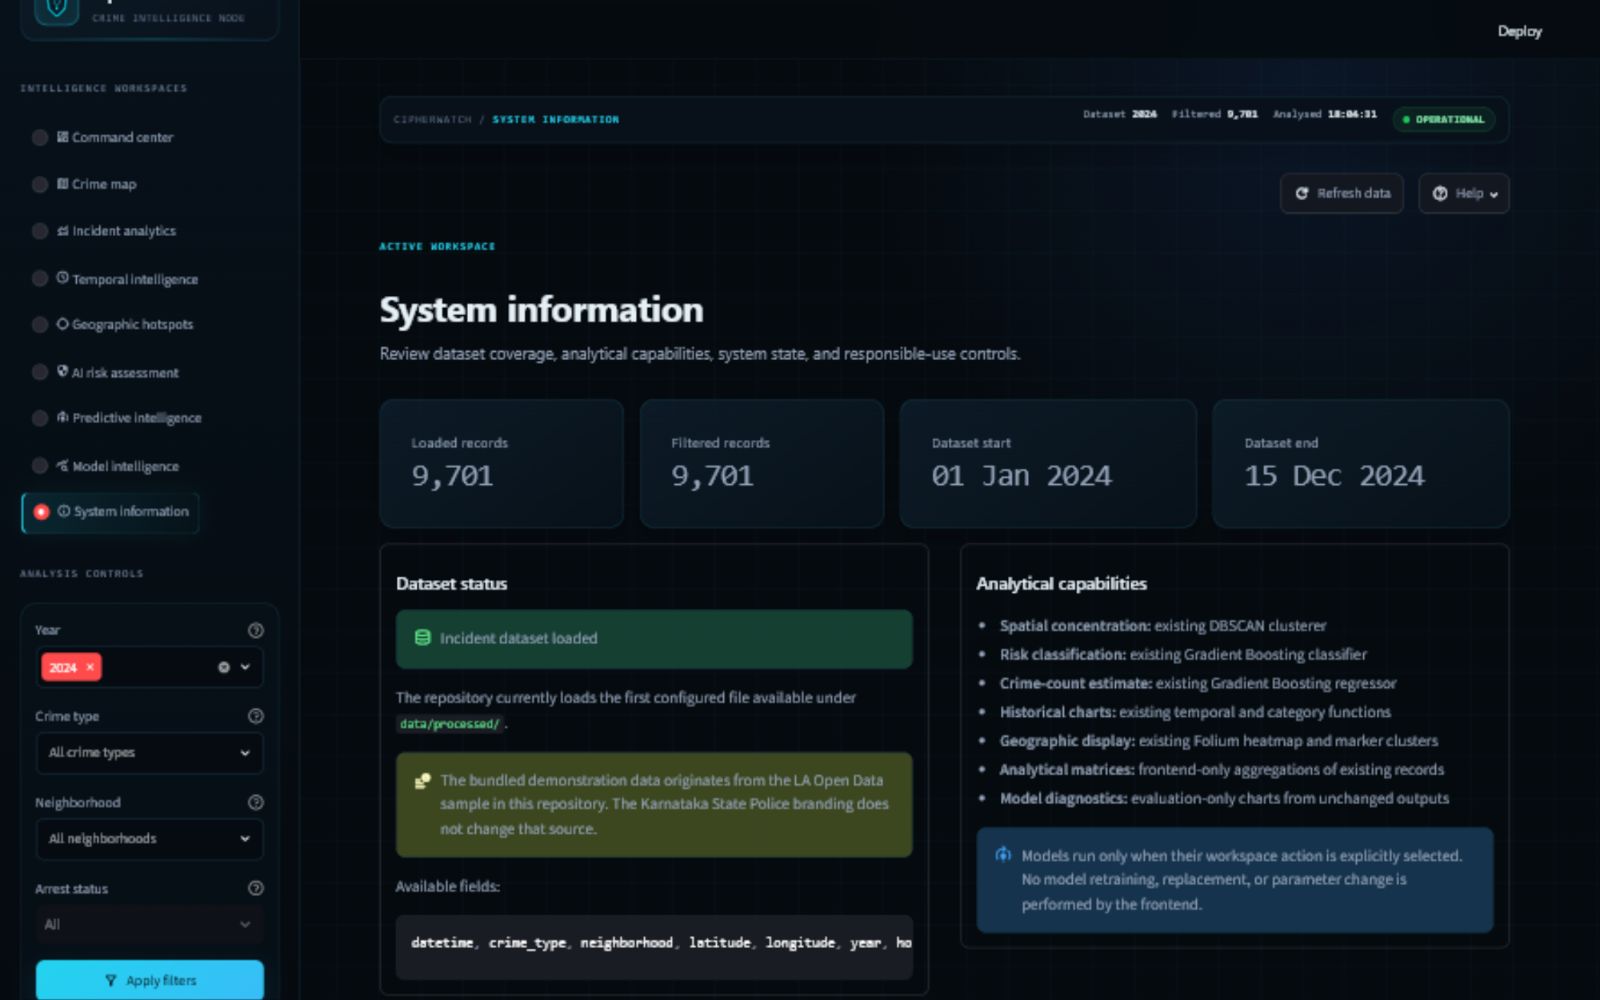Click the warning icon in demonstration data notice
This screenshot has width=1600, height=1000.
[423, 781]
